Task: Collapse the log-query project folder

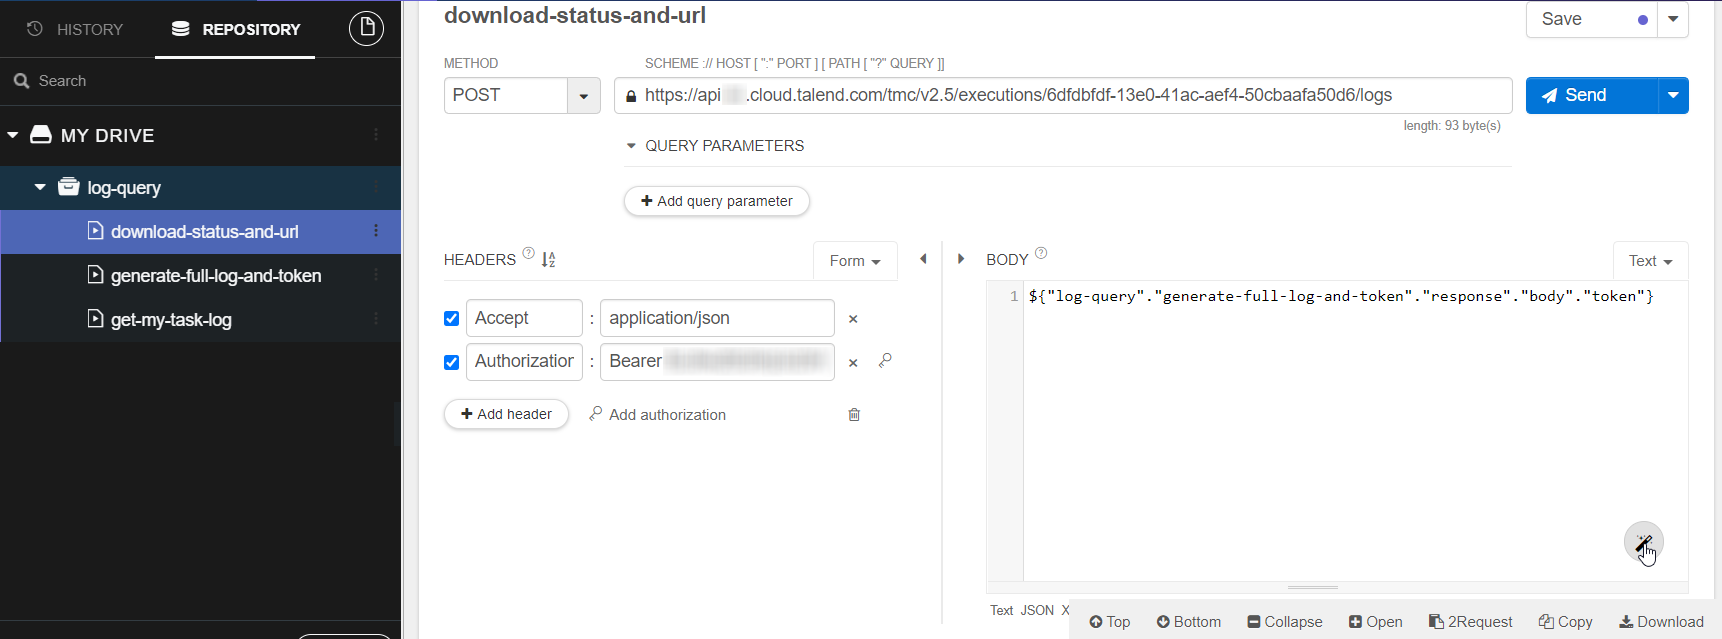Action: coord(40,187)
